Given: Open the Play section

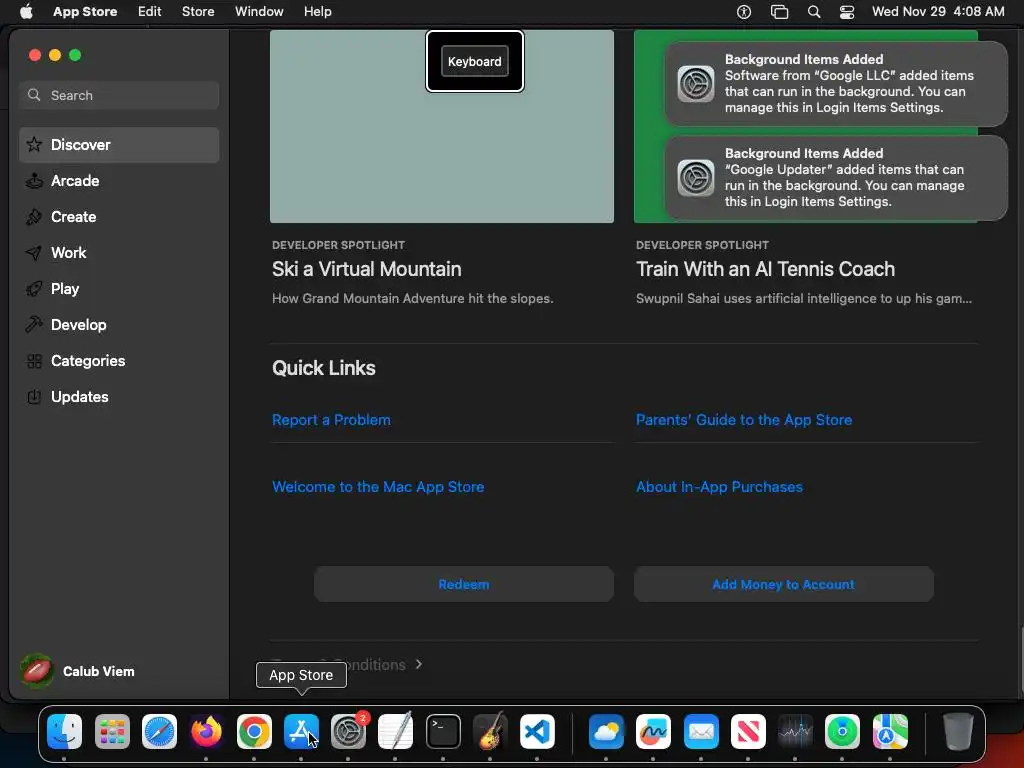Looking at the screenshot, I should (x=119, y=288).
